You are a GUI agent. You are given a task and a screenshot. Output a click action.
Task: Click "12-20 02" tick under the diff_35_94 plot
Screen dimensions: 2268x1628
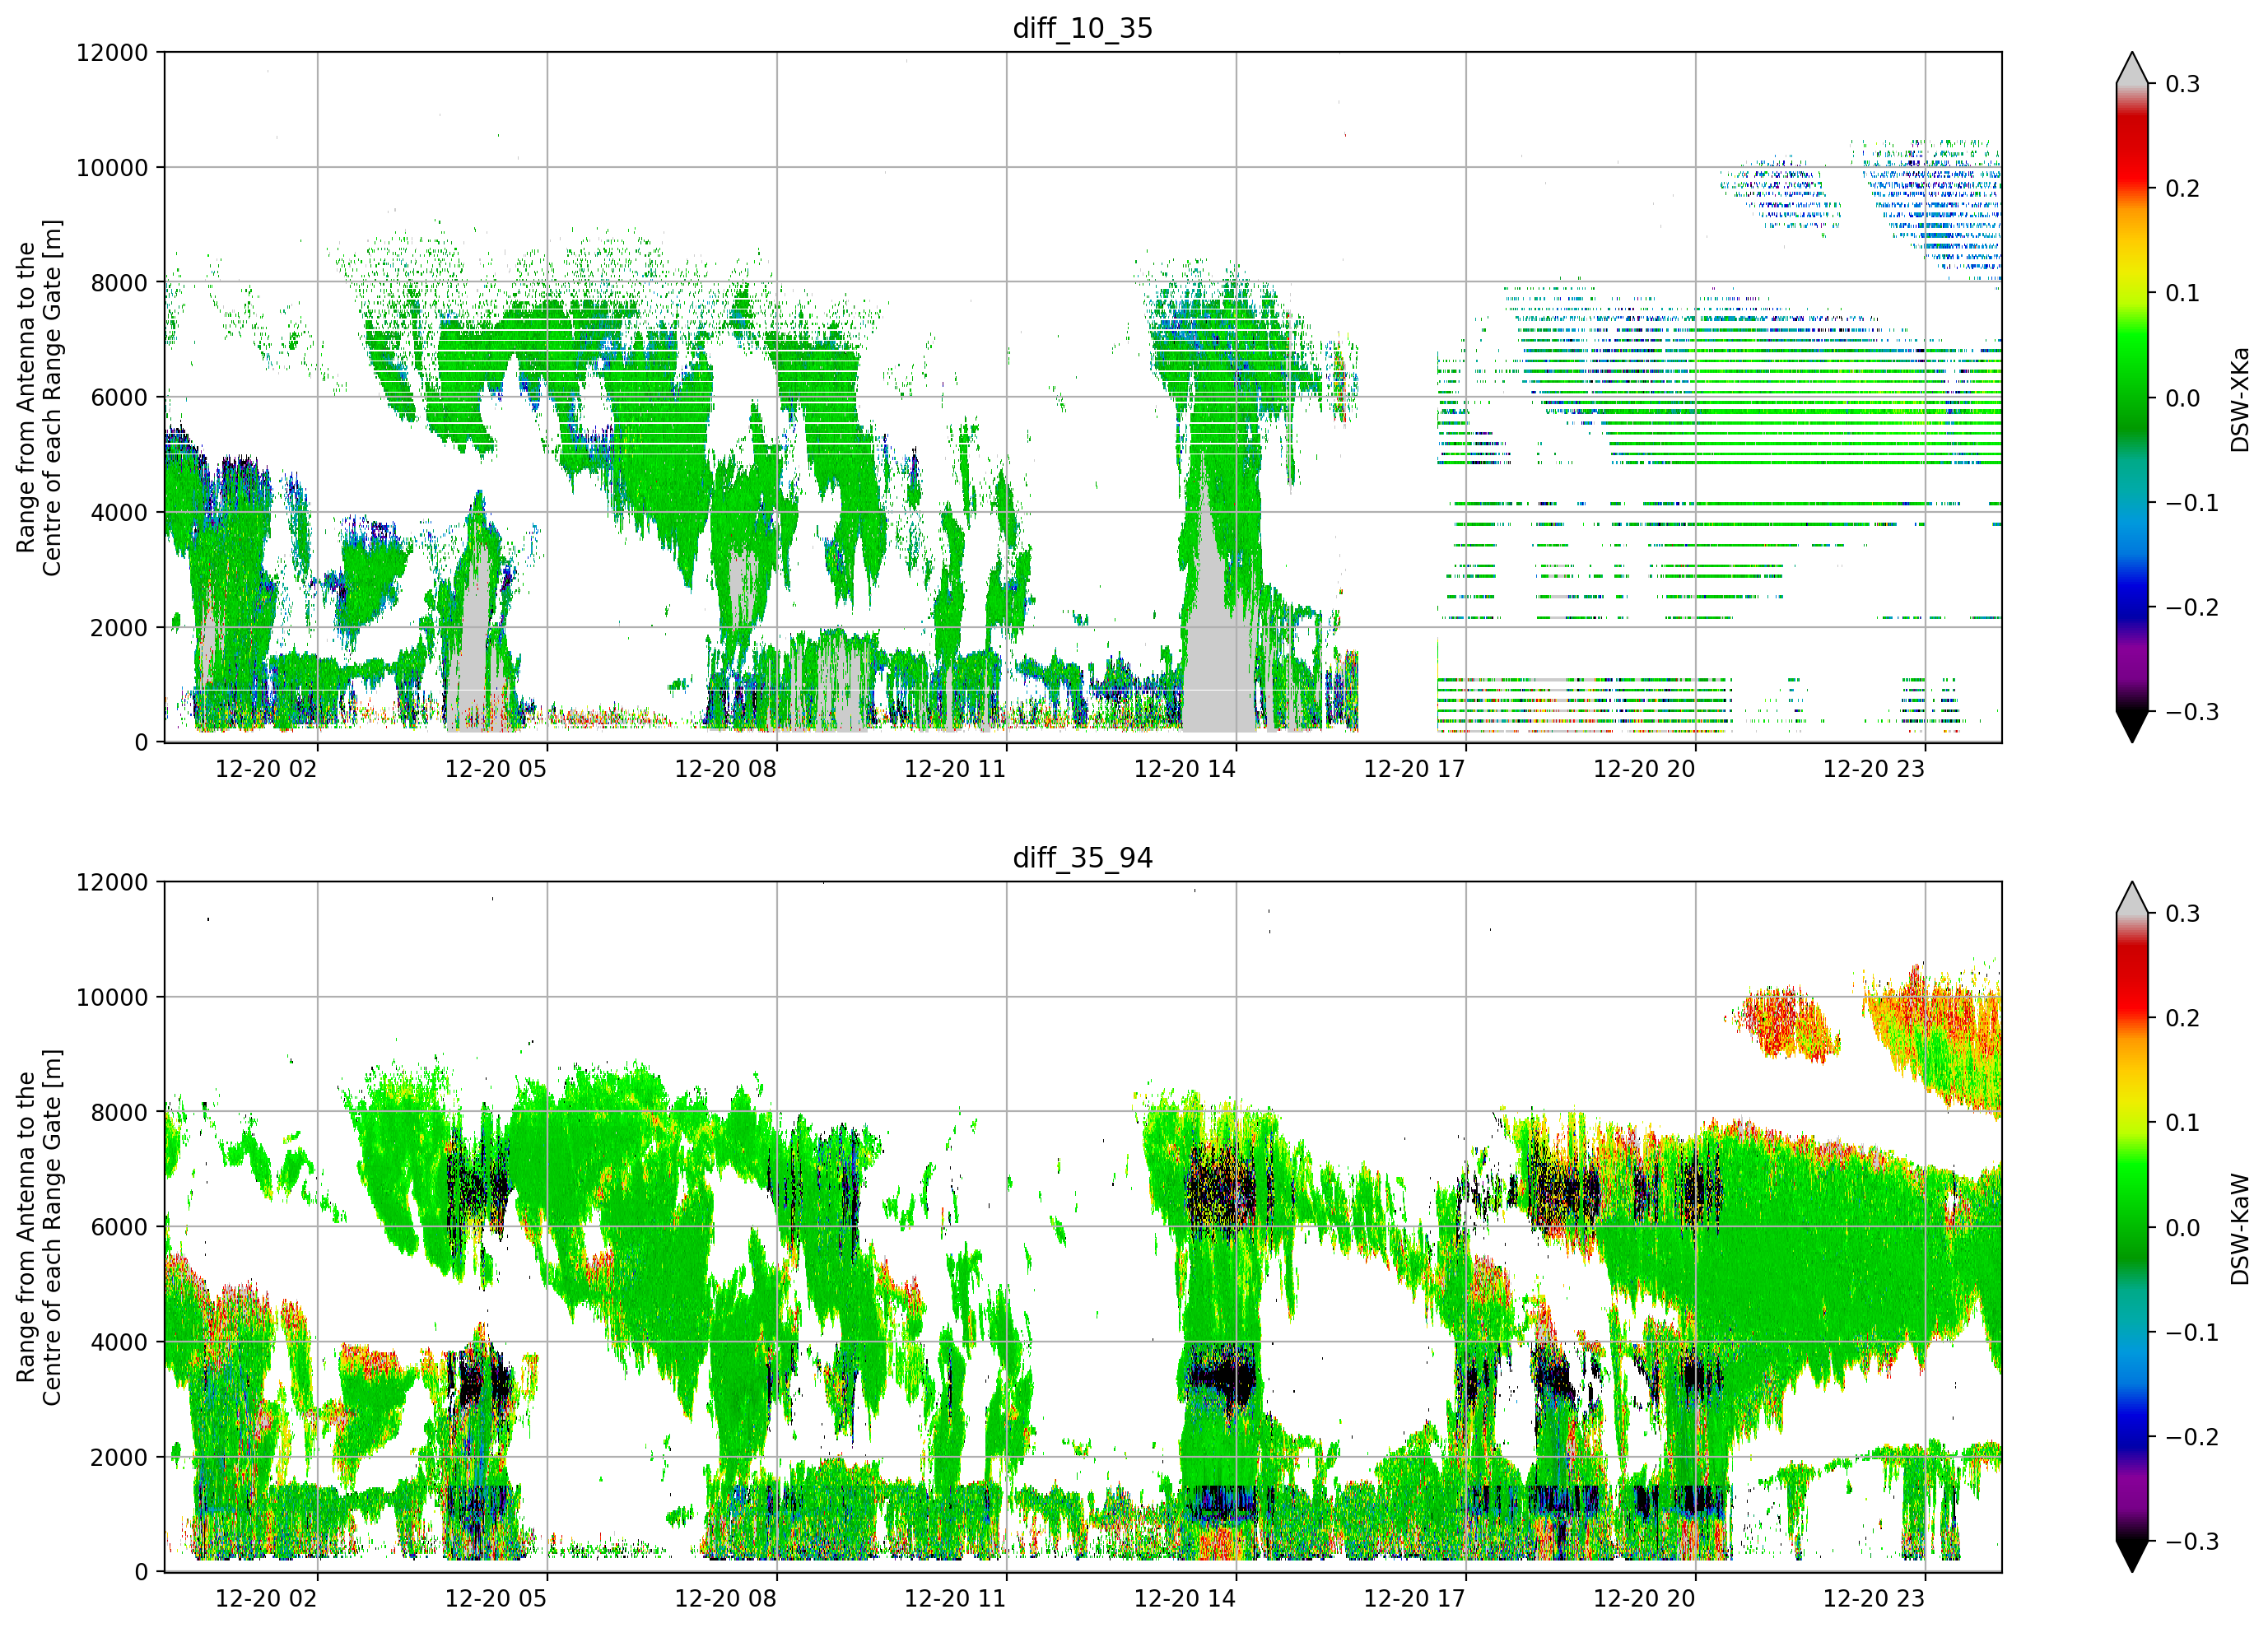point(266,1599)
